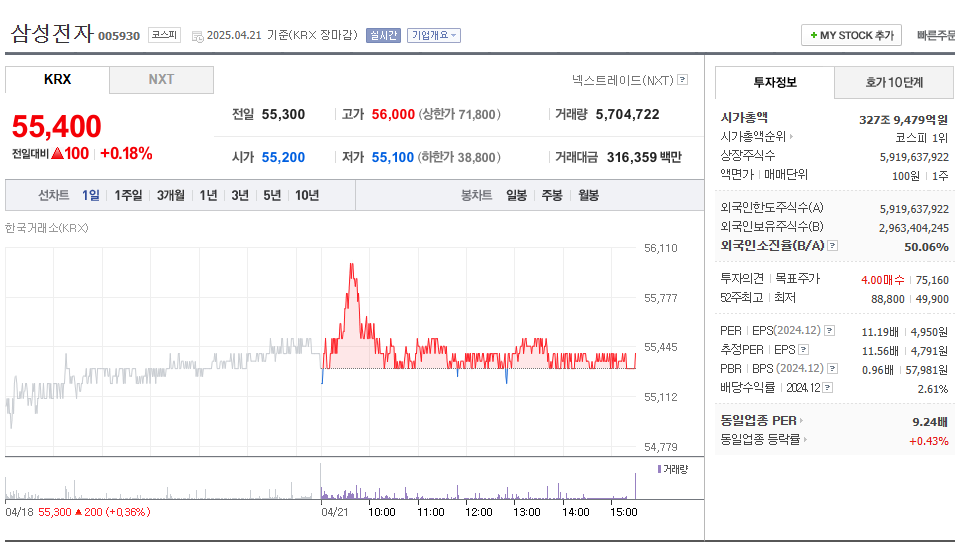Viewport: 955px width, 542px height.
Task: Click the +0.18% change rate
Action: pos(126,153)
